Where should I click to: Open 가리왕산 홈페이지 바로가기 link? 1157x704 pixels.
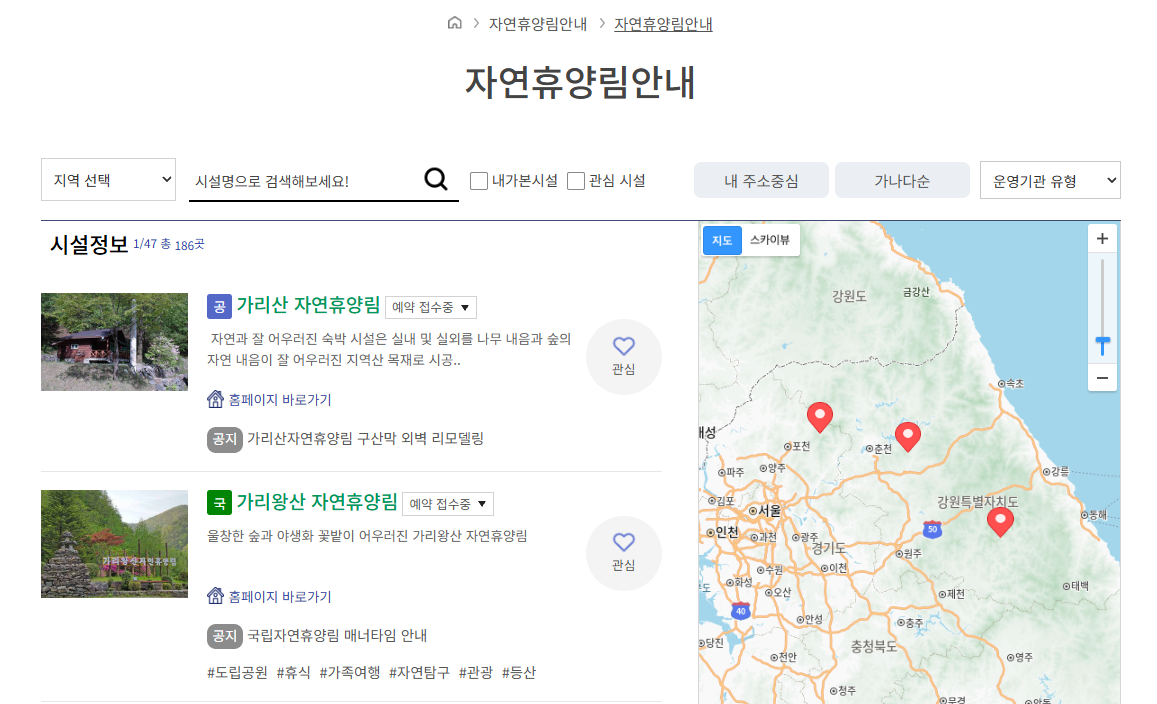coord(280,596)
